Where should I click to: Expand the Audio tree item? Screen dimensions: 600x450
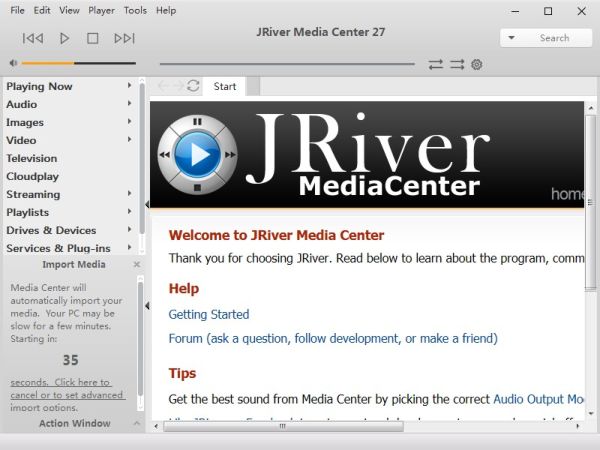[x=129, y=104]
